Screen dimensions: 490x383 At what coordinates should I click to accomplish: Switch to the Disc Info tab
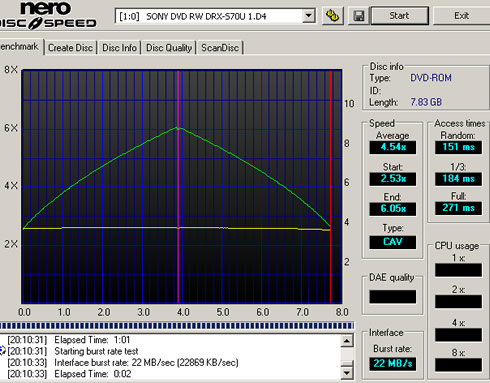point(119,48)
